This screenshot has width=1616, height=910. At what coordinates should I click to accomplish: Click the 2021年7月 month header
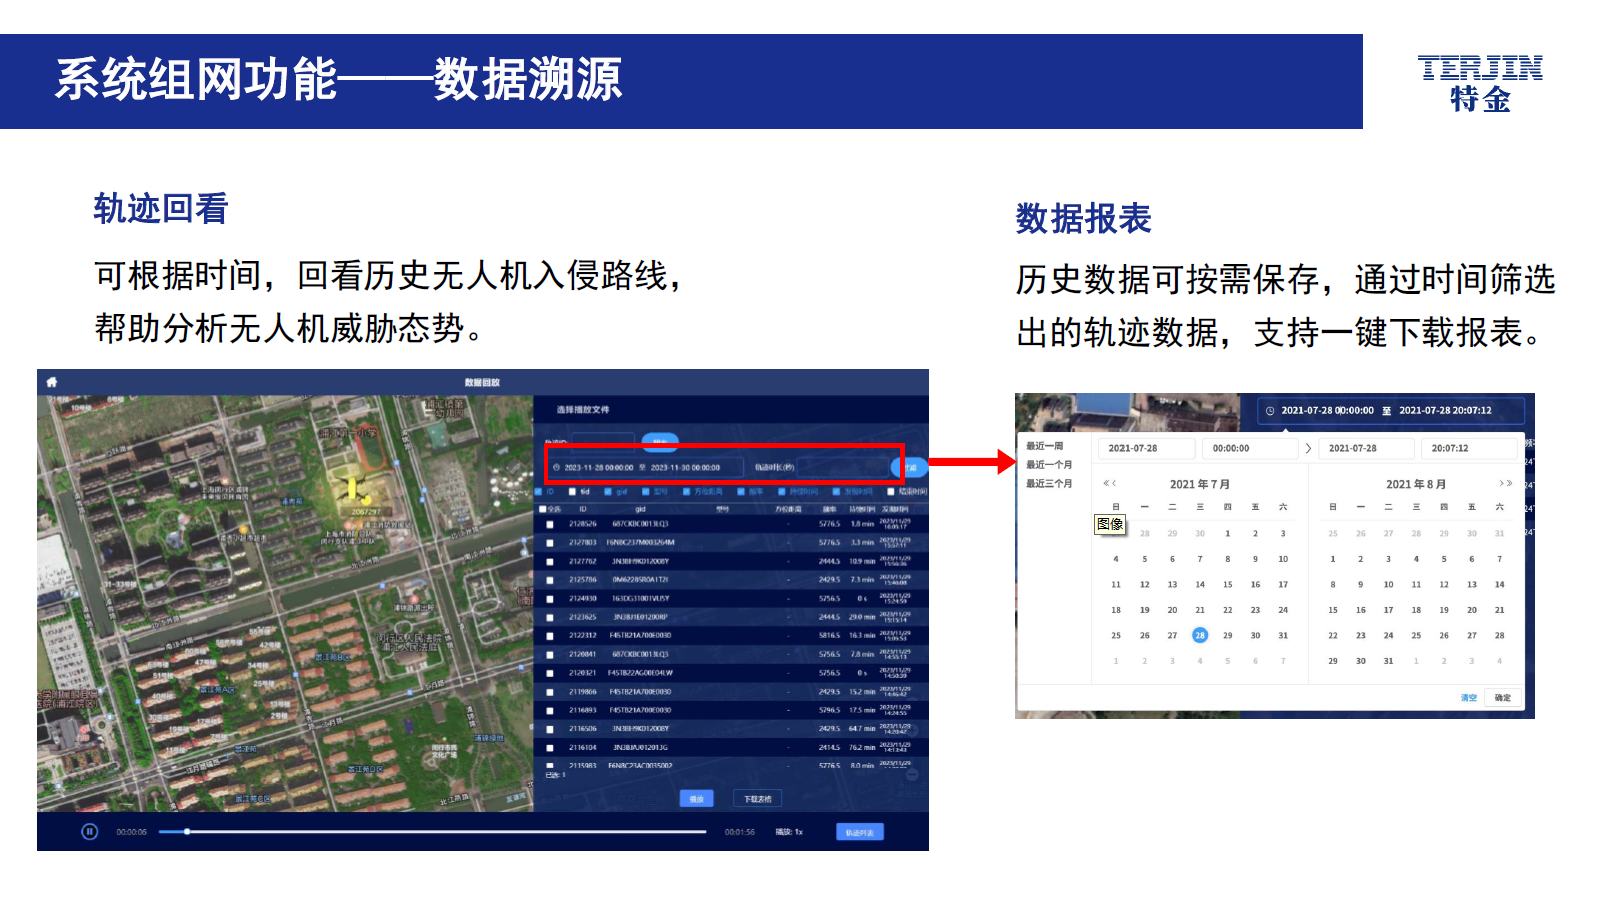point(1200,484)
